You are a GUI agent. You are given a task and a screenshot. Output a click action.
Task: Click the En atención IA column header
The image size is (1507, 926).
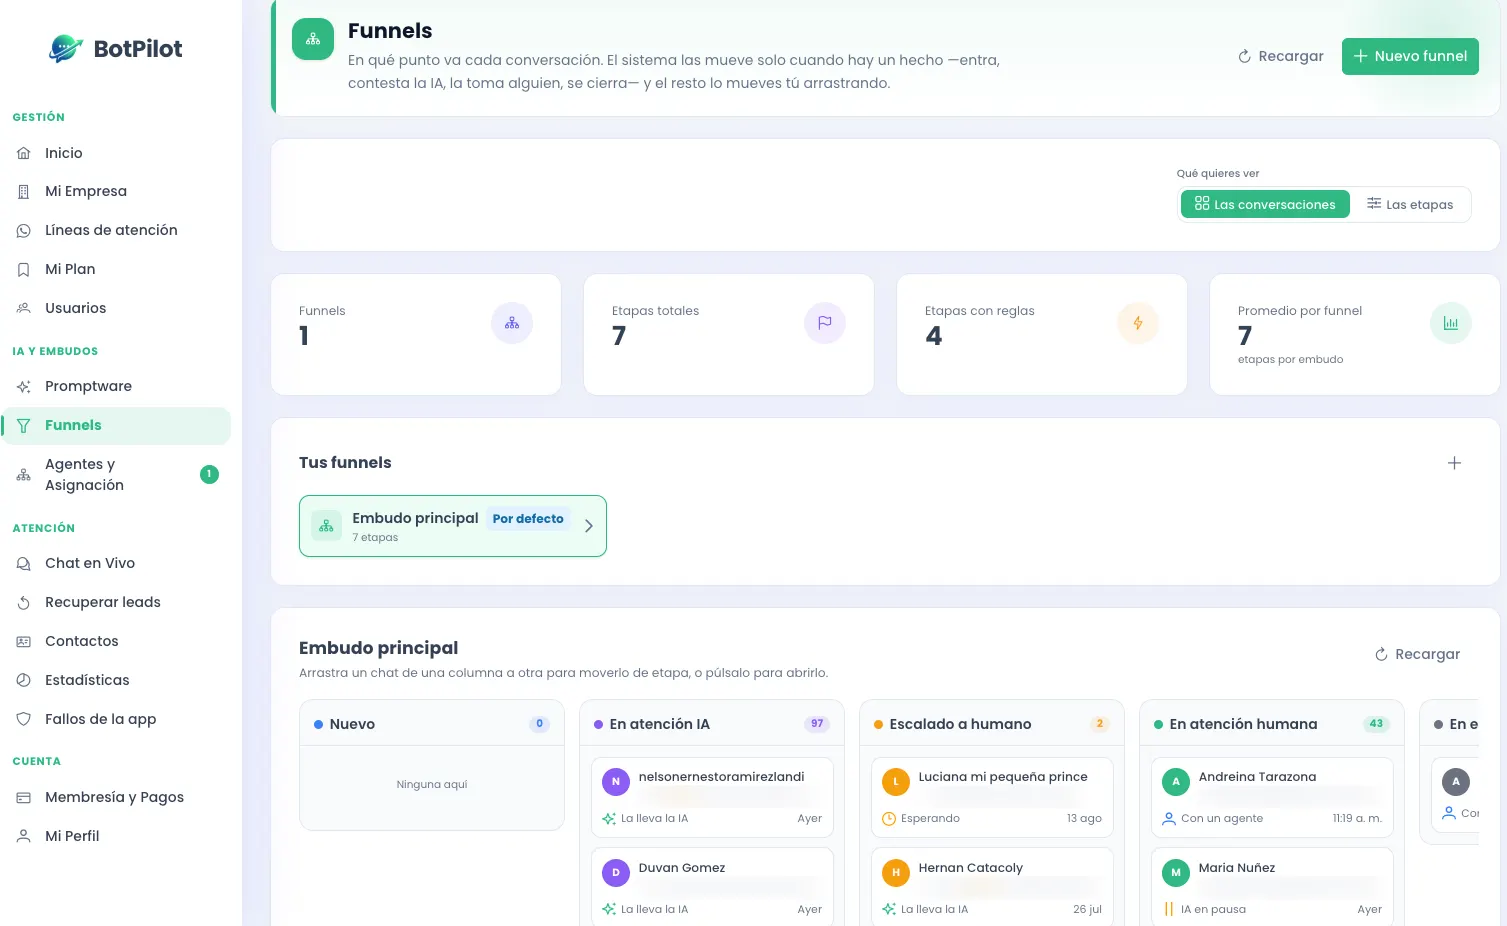[x=712, y=724]
